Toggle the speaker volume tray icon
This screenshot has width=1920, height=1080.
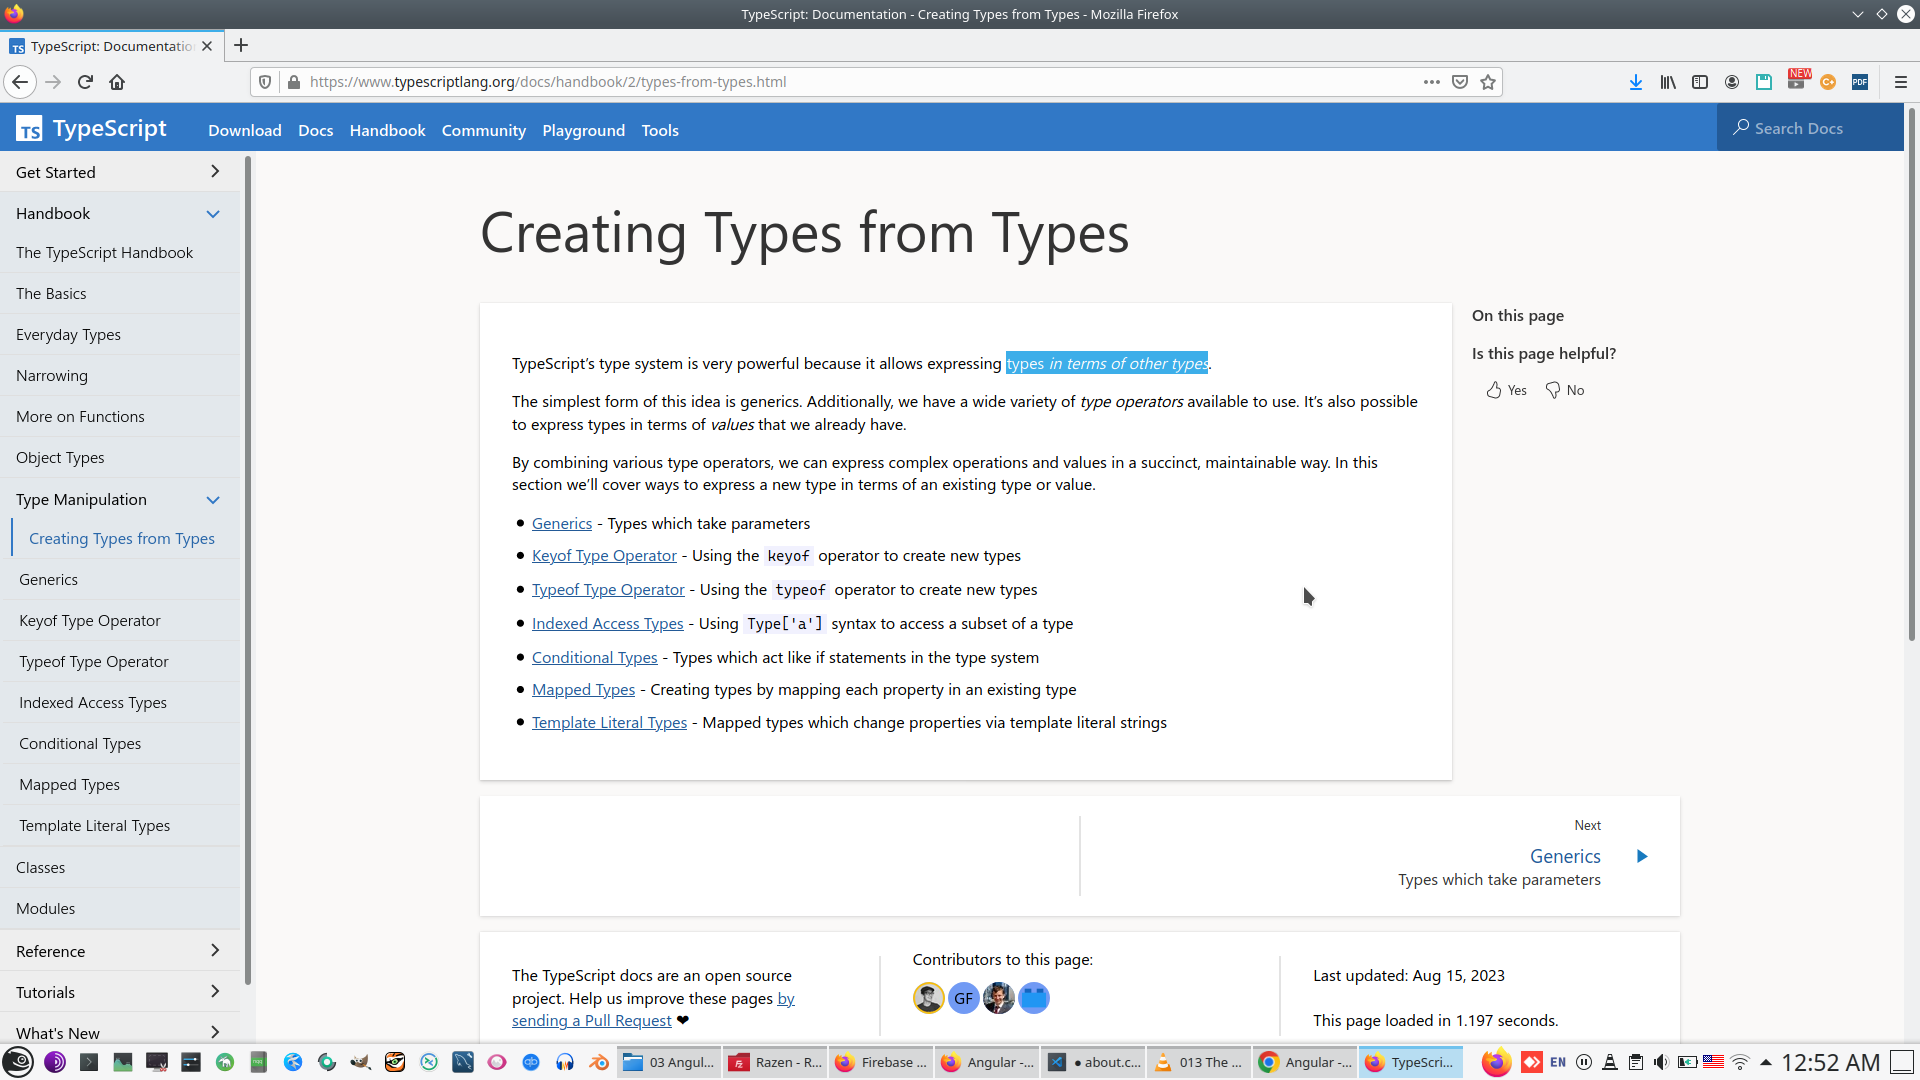(x=1661, y=1062)
